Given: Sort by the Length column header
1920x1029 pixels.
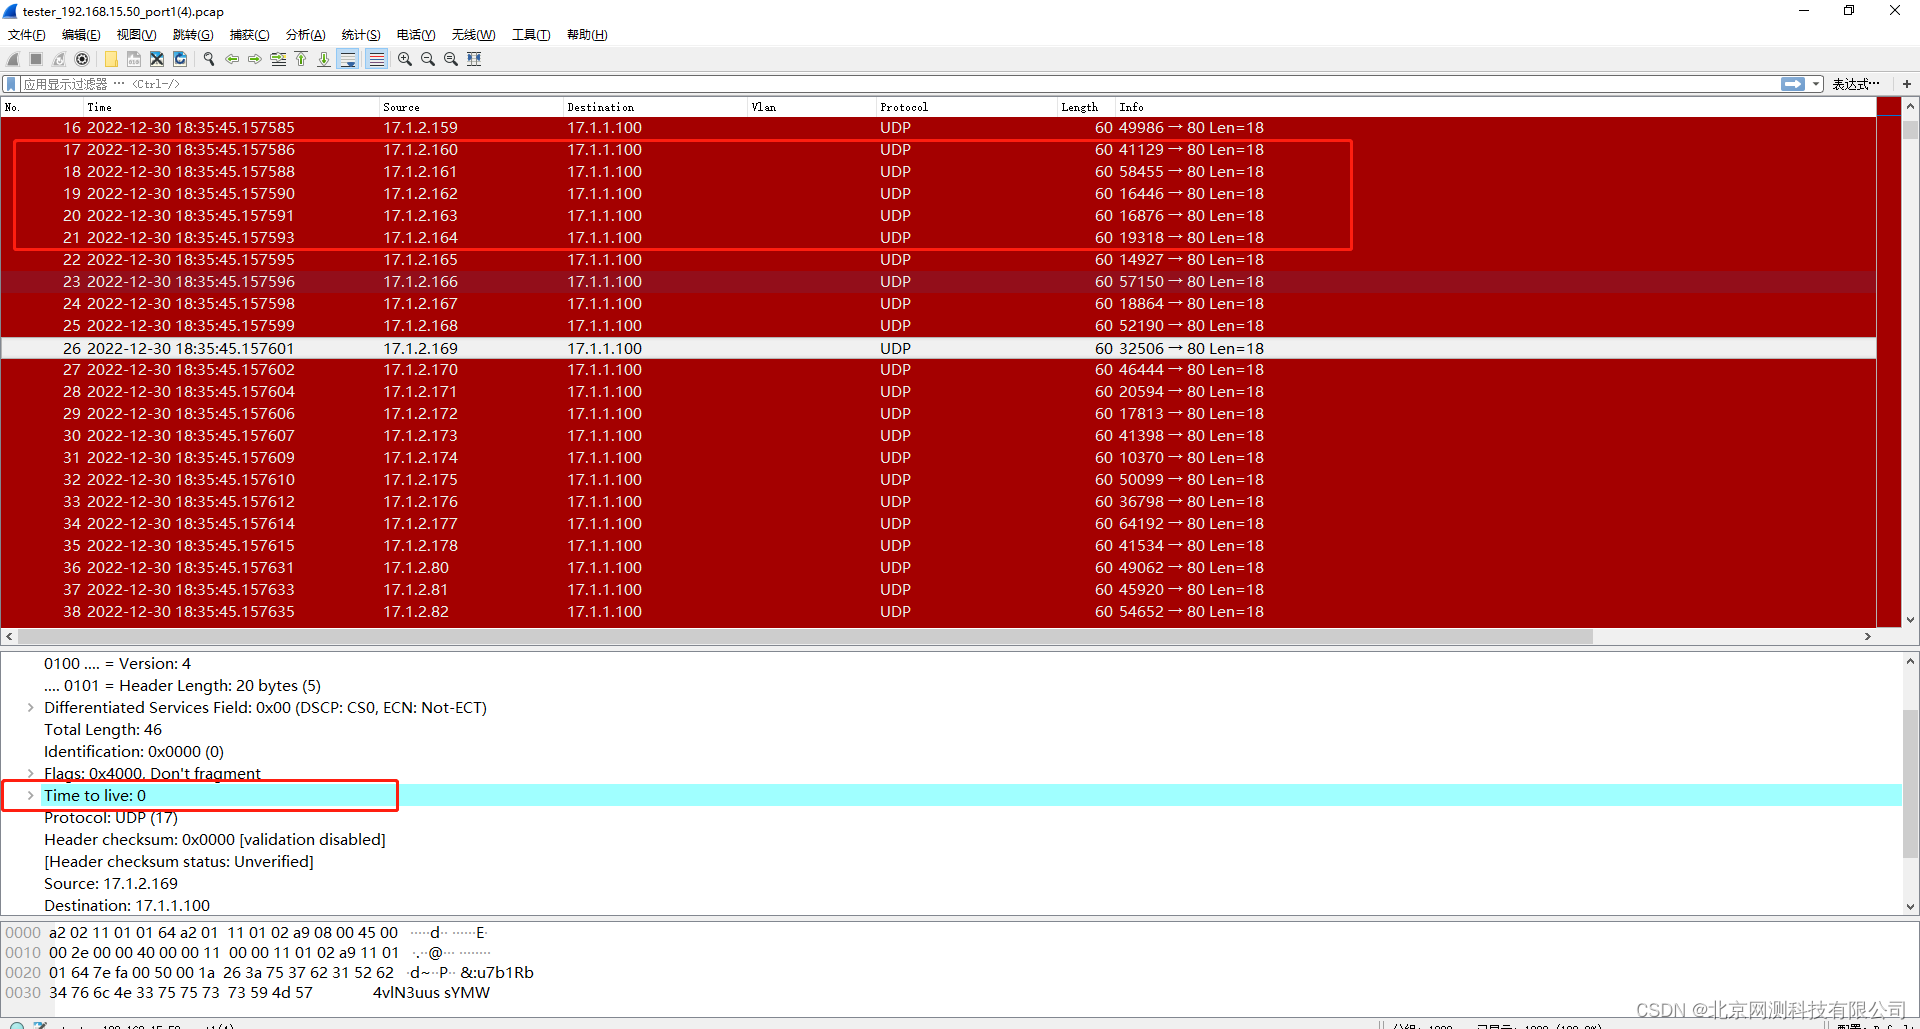Looking at the screenshot, I should point(1086,107).
